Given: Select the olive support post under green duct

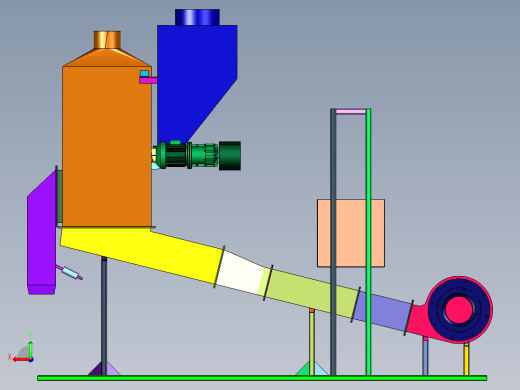Looking at the screenshot, I should tap(312, 343).
